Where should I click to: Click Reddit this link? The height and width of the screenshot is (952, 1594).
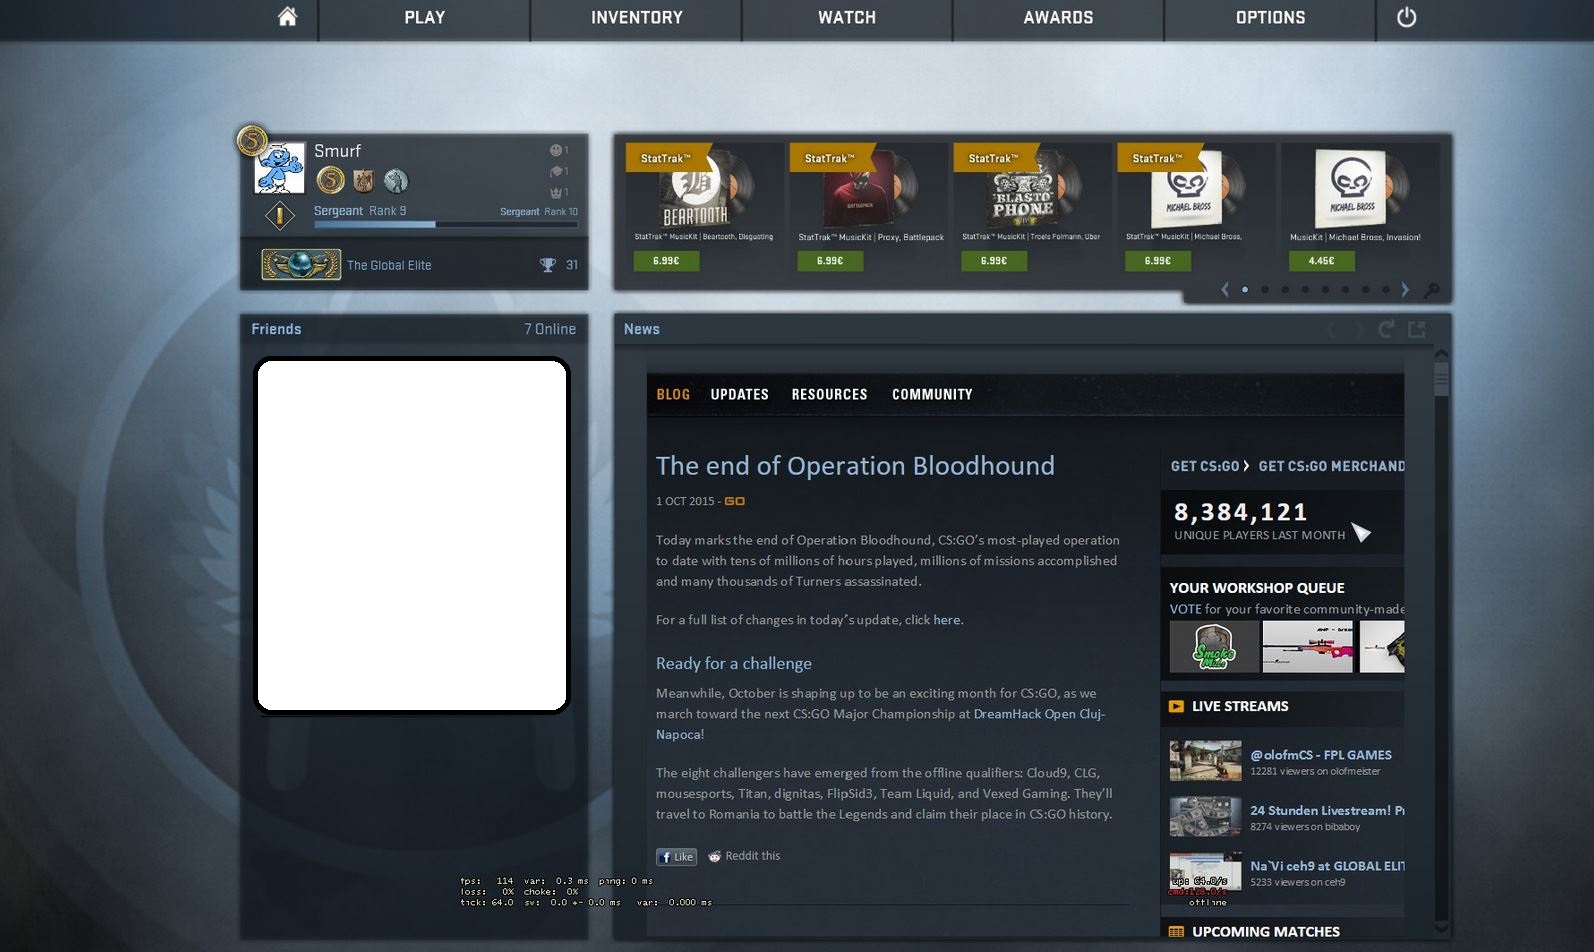pyautogui.click(x=744, y=856)
